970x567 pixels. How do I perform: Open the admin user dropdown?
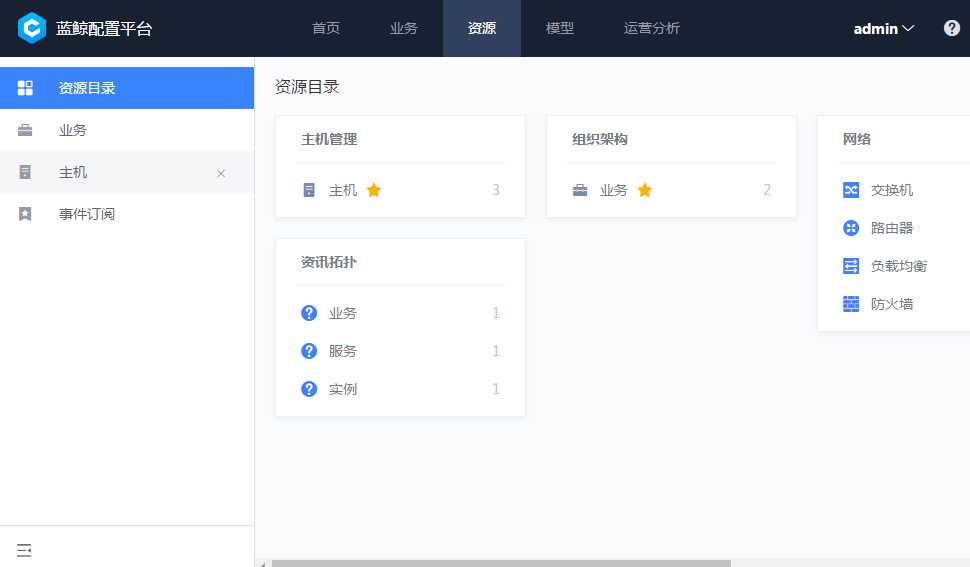(883, 28)
